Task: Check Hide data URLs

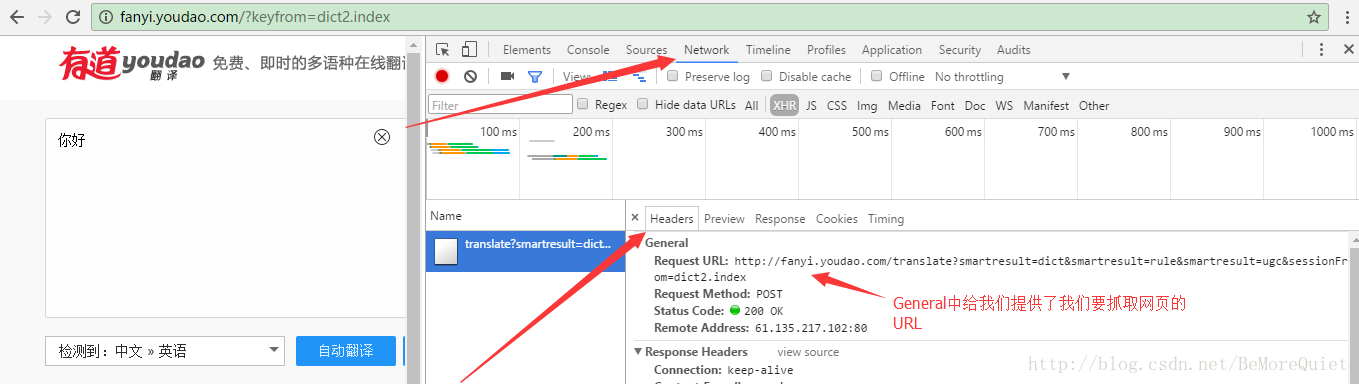Action: point(643,104)
